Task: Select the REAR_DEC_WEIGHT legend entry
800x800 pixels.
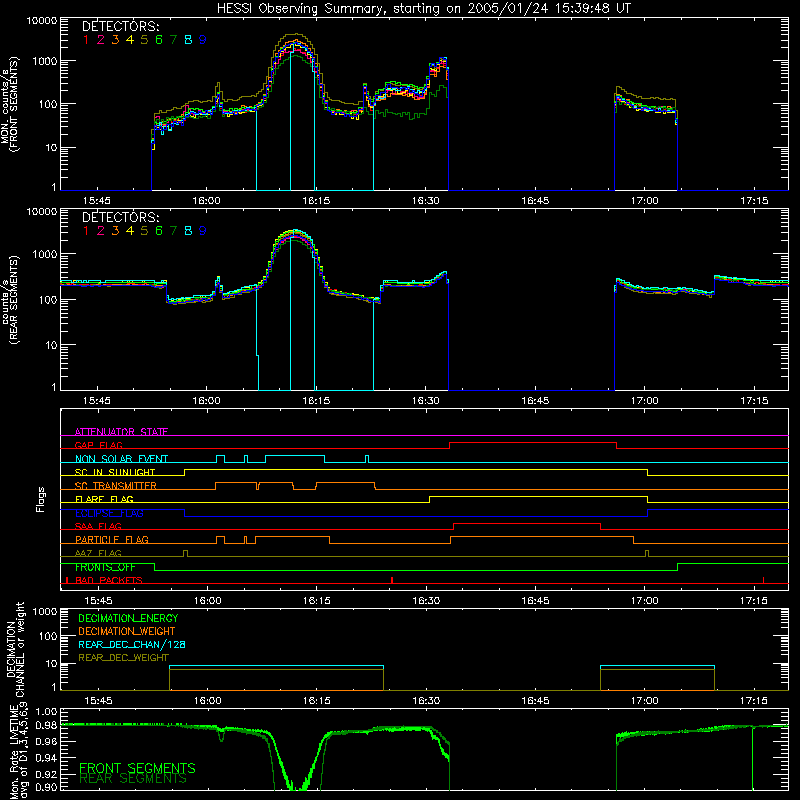Action: (x=123, y=658)
